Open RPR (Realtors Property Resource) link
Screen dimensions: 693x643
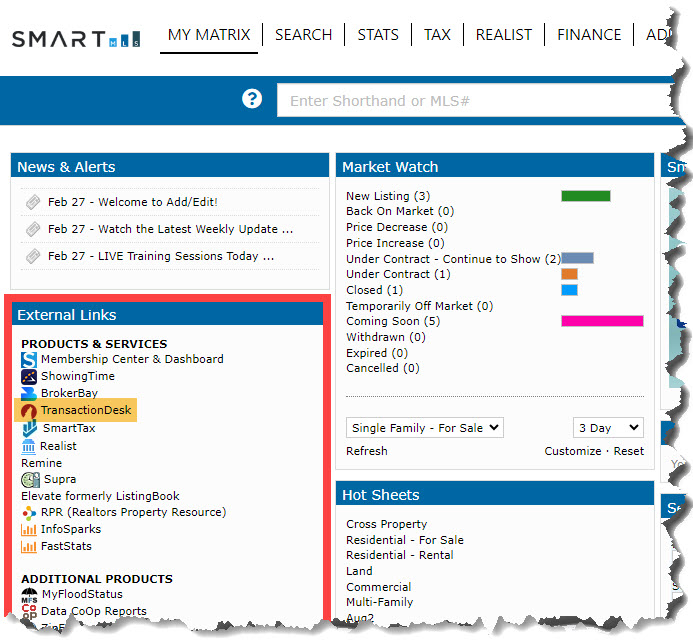[133, 513]
